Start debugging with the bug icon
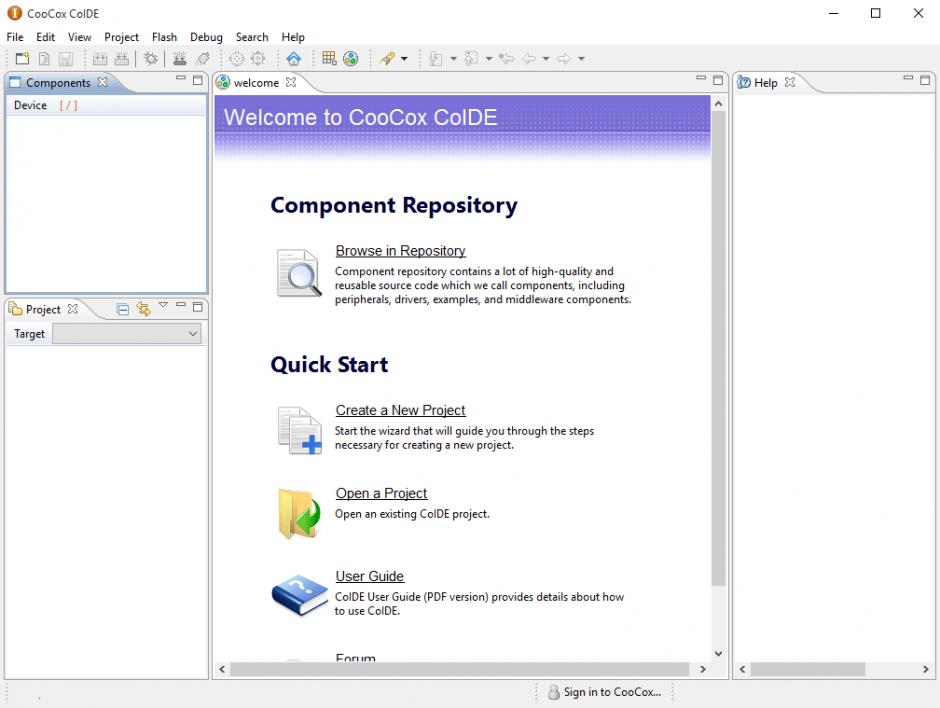Screen dimensions: 940x708 pyautogui.click(x=150, y=59)
